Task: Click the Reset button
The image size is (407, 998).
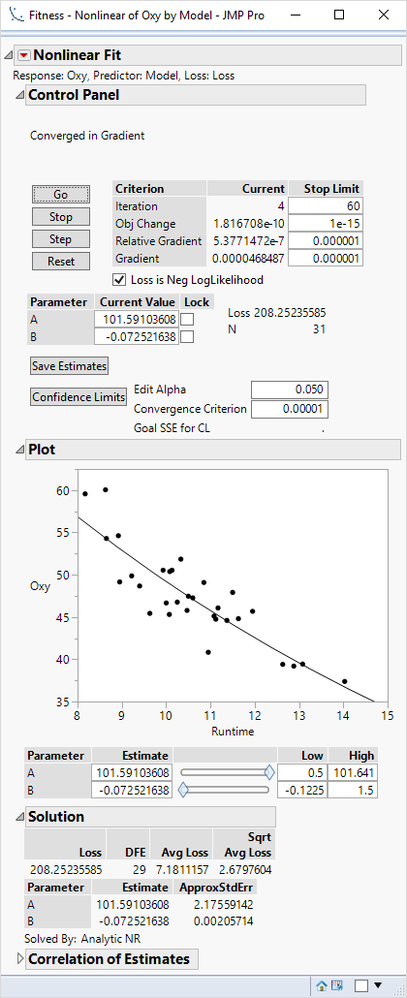Action: pyautogui.click(x=61, y=261)
